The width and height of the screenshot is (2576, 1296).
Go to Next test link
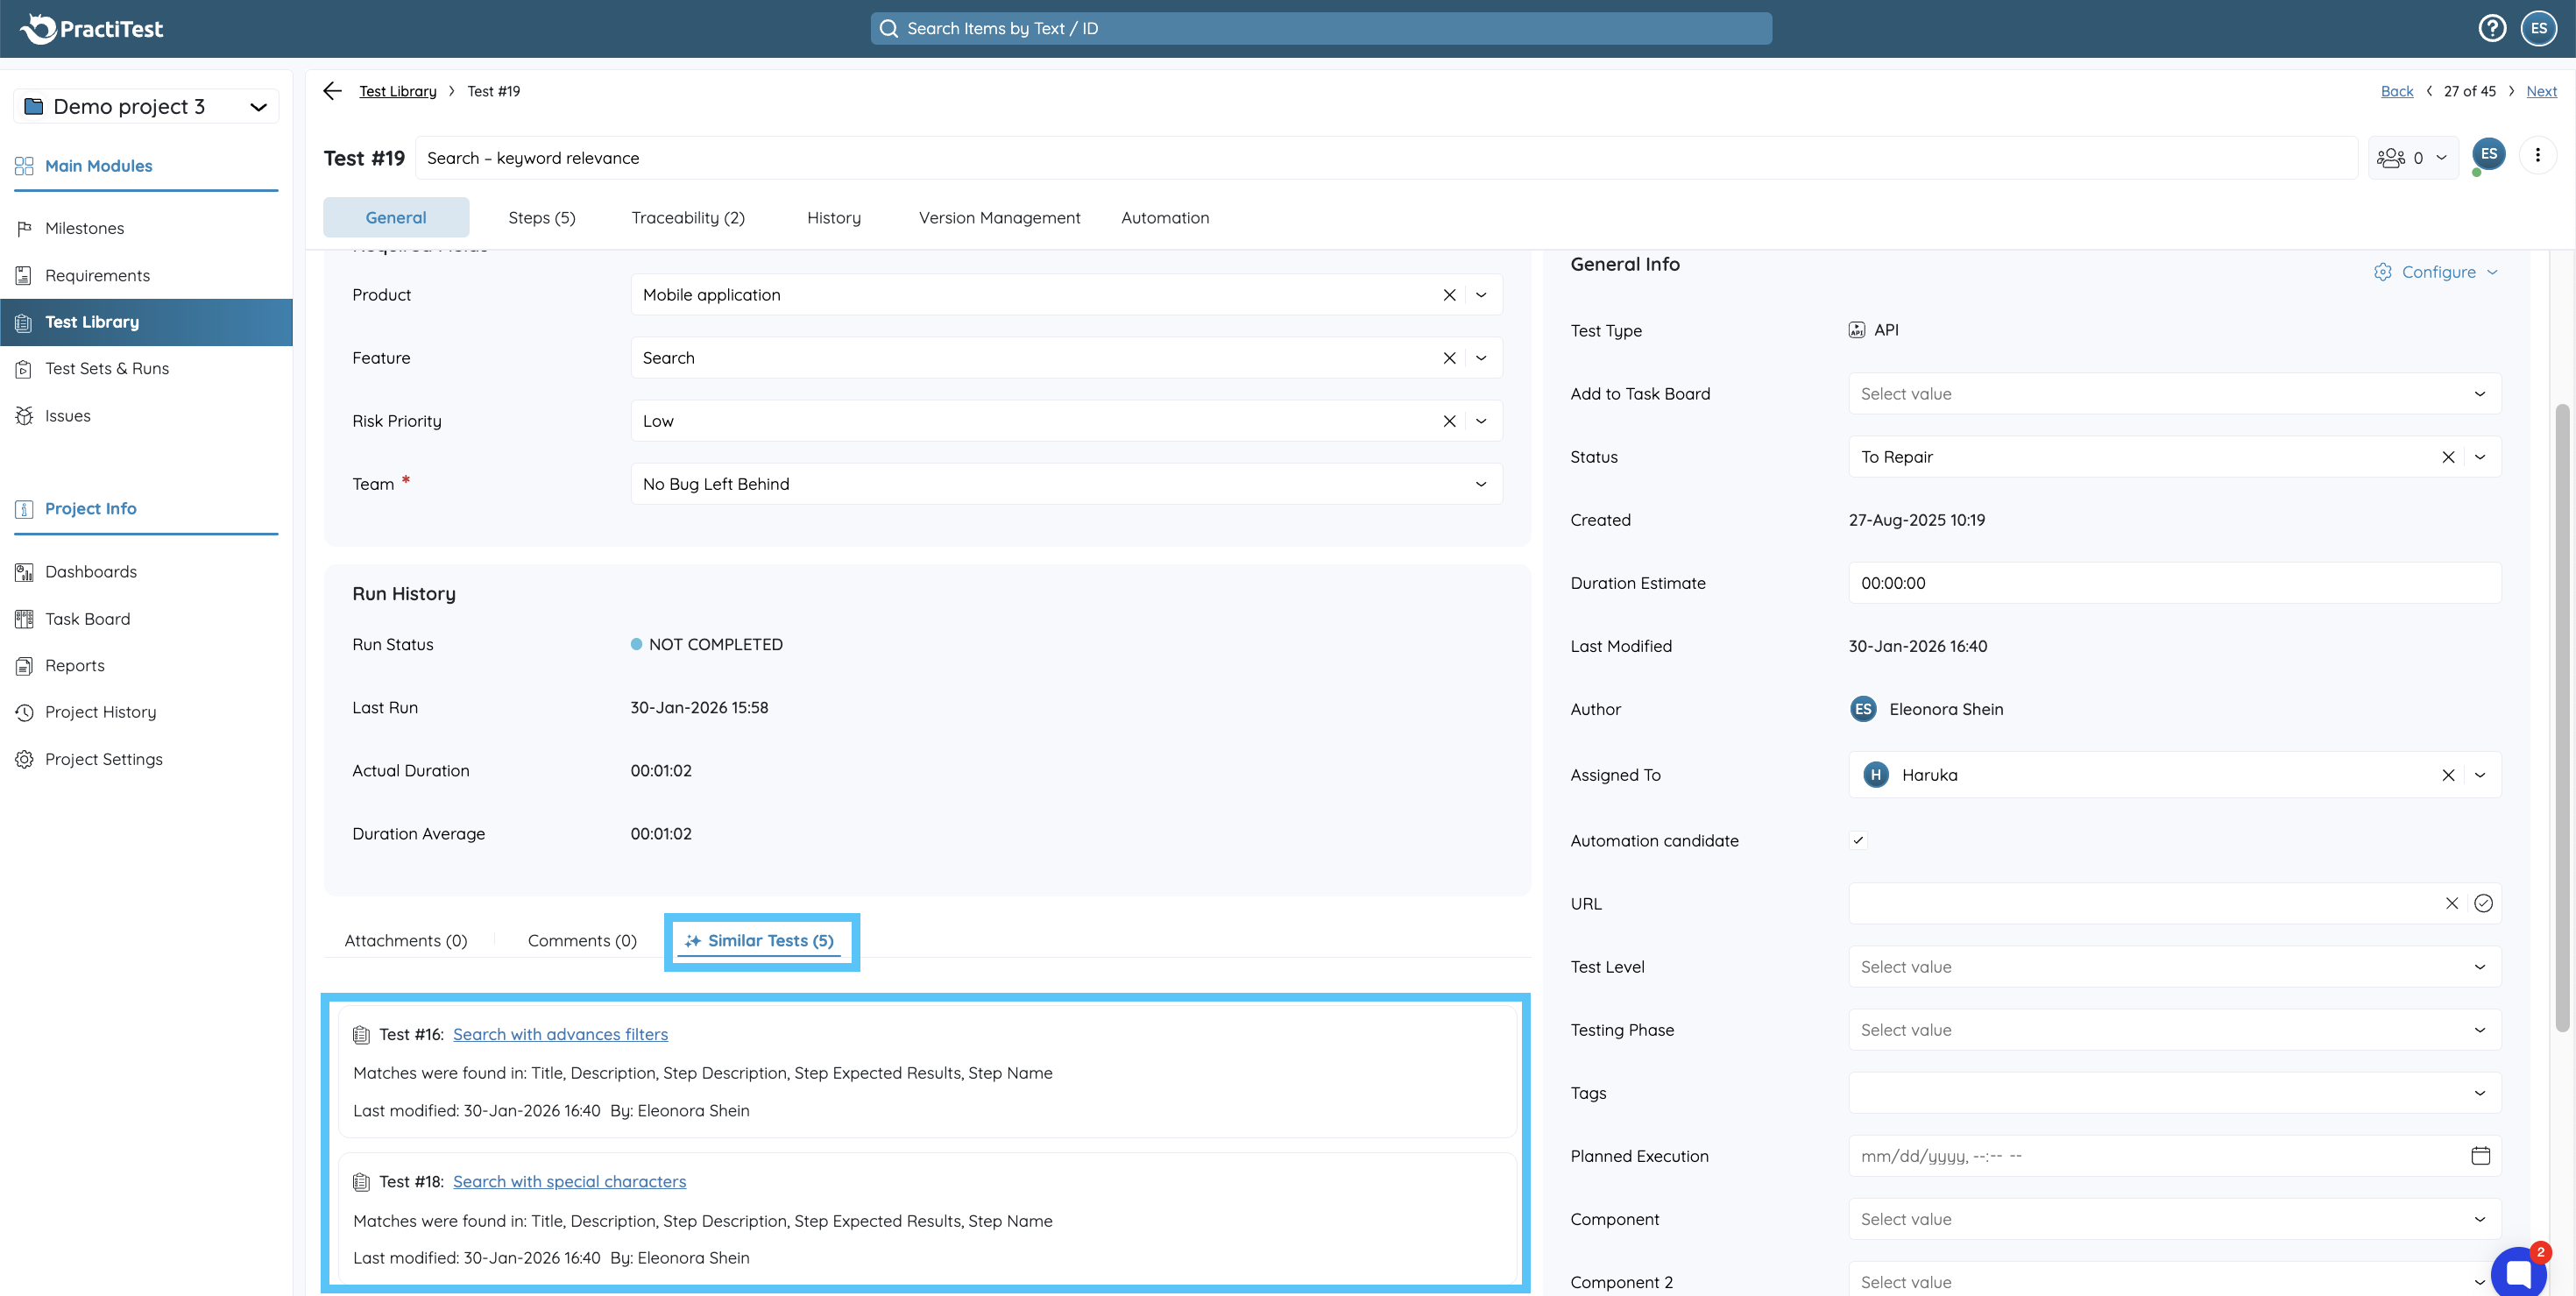click(x=2540, y=91)
